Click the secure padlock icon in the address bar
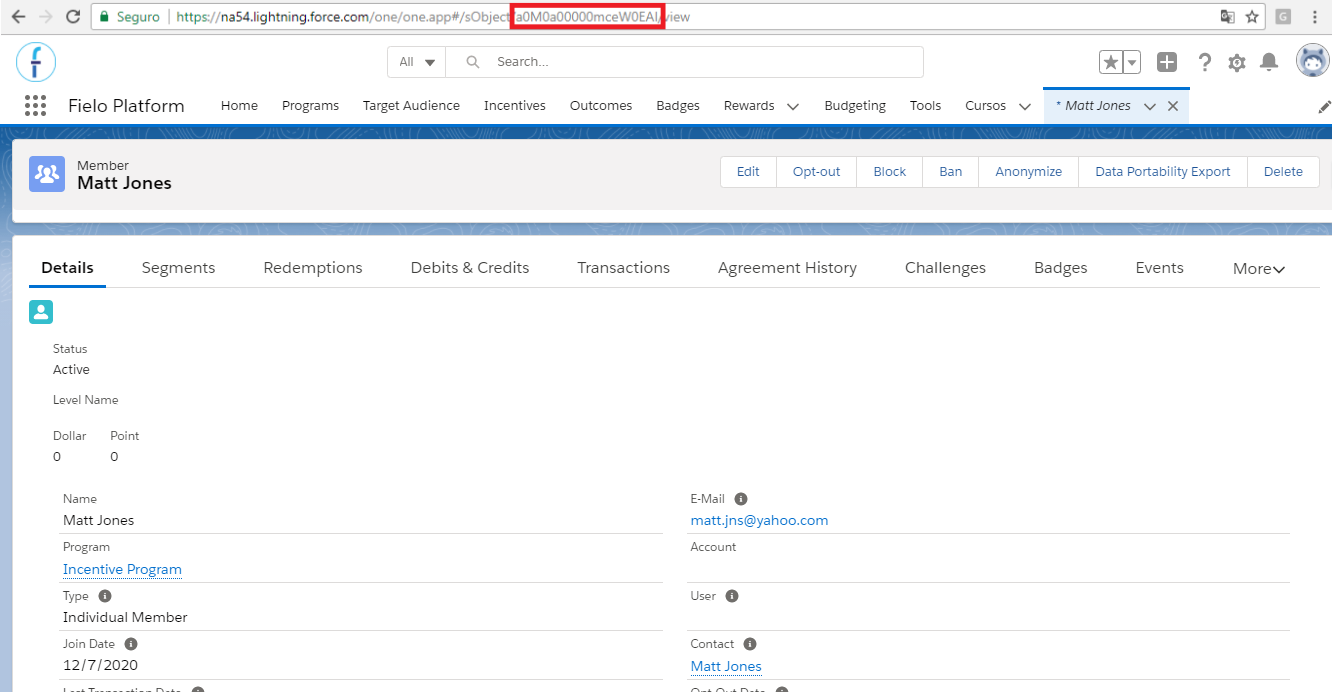This screenshot has height=692, width=1332. click(102, 17)
